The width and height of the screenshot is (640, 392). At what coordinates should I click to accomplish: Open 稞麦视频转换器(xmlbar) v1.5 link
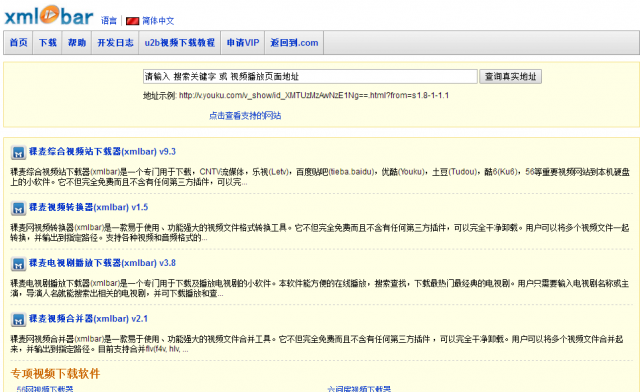[88, 207]
